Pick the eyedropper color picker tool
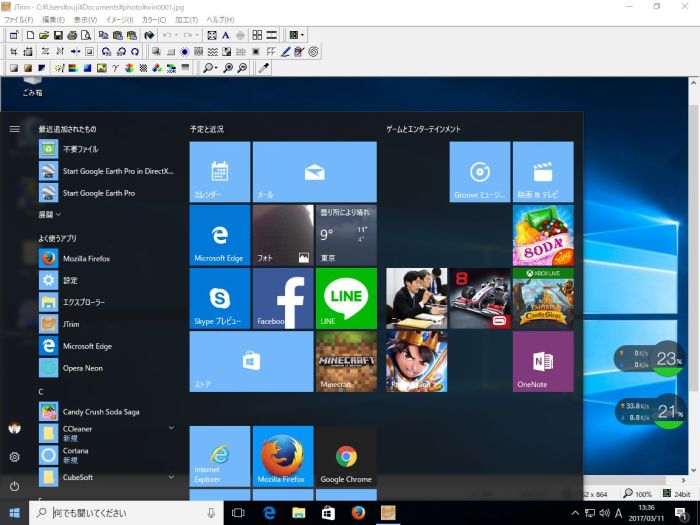This screenshot has height=525, width=700. pyautogui.click(x=264, y=68)
